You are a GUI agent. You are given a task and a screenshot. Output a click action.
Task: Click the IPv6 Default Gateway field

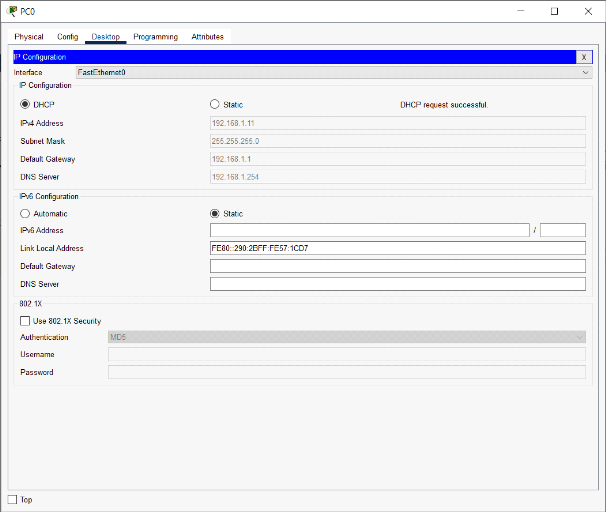pos(397,266)
